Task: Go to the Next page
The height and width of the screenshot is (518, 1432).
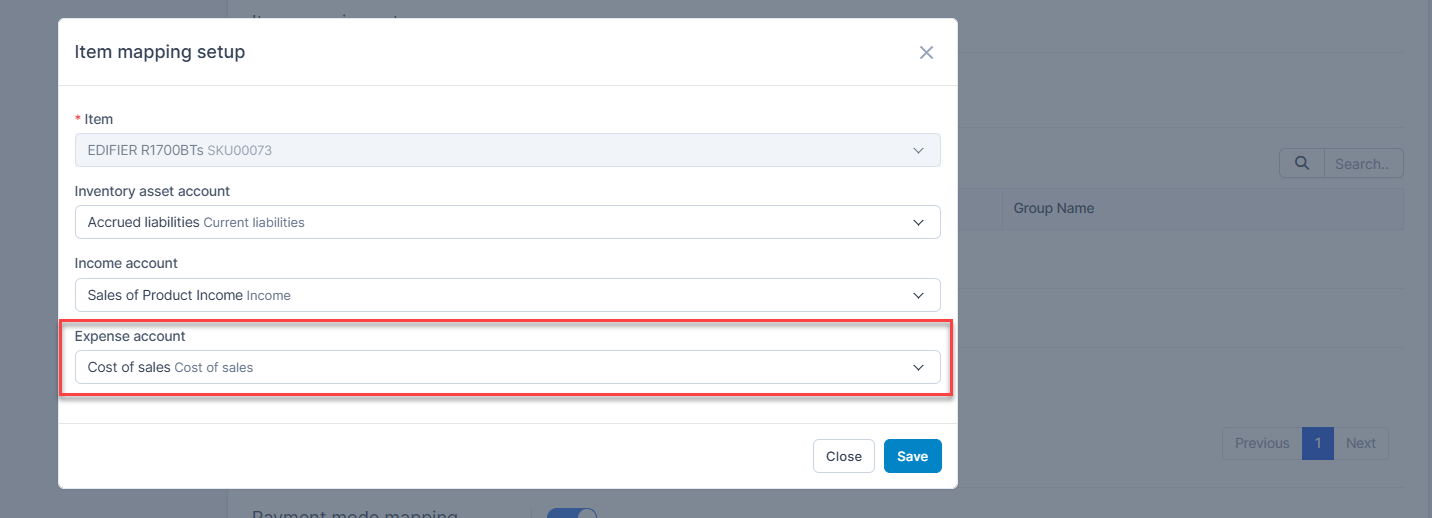Action: pyautogui.click(x=1360, y=443)
